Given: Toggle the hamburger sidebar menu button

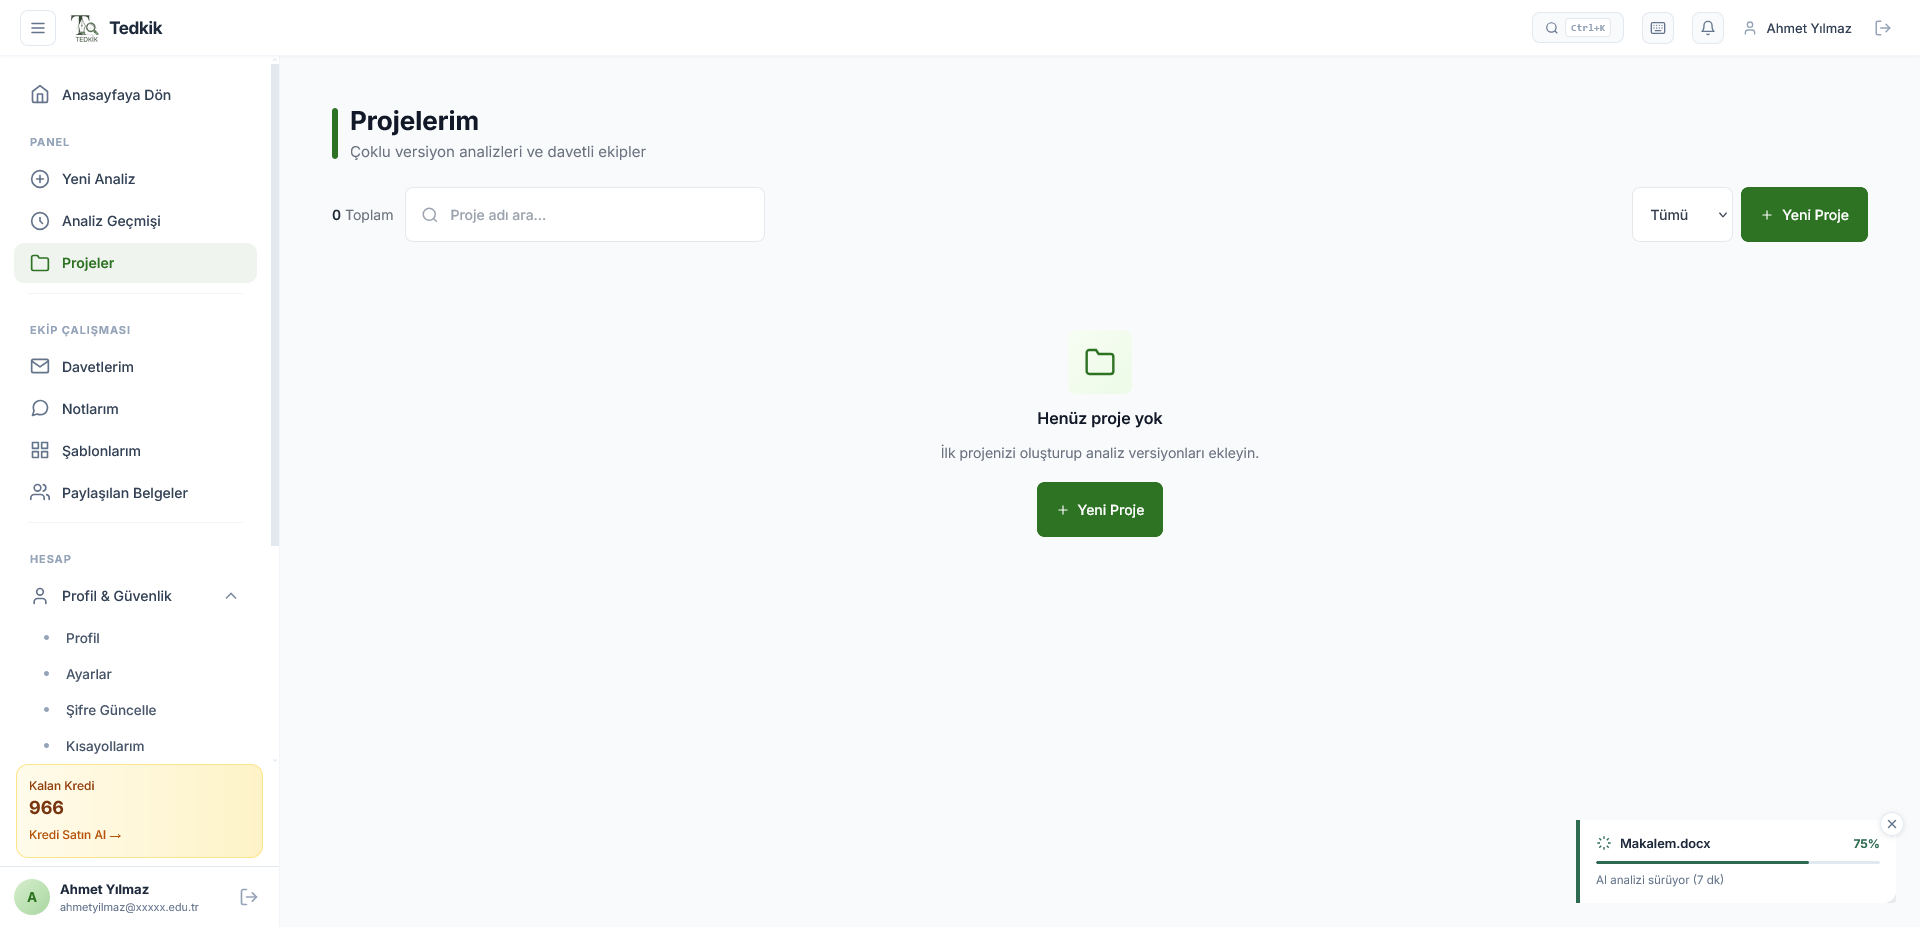Looking at the screenshot, I should (x=38, y=28).
